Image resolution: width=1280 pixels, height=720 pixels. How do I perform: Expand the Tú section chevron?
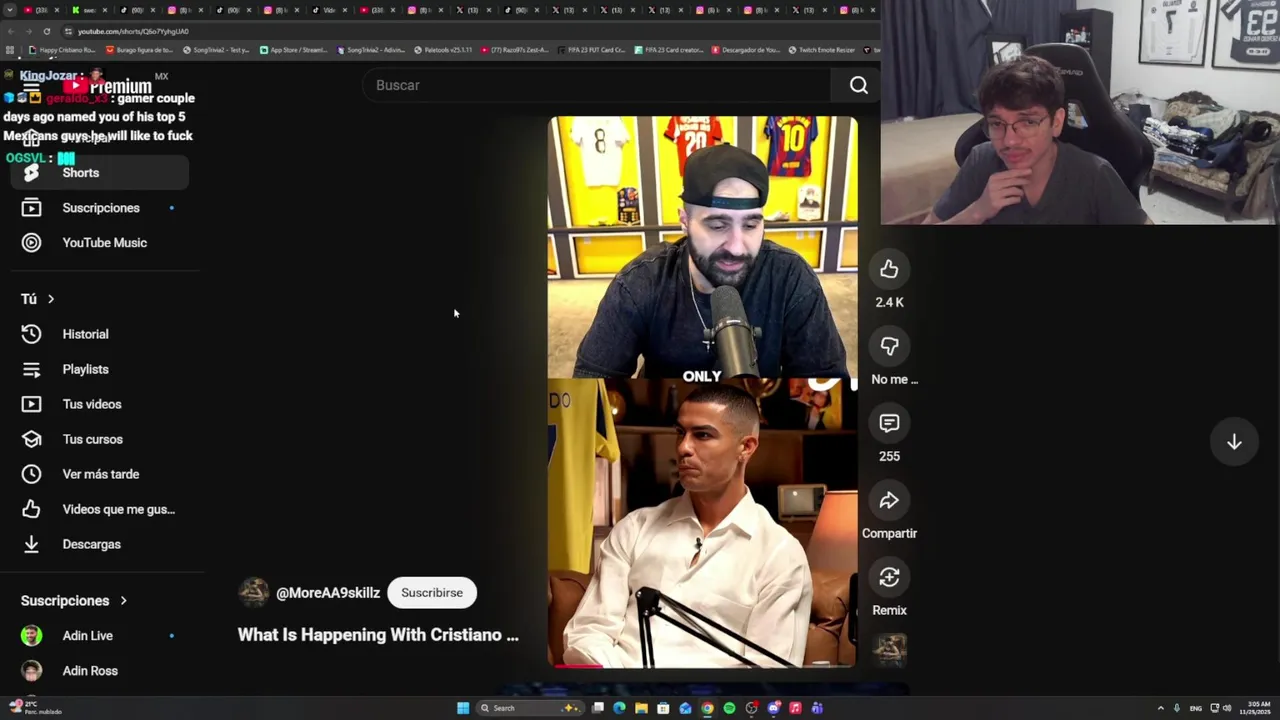pyautogui.click(x=51, y=299)
